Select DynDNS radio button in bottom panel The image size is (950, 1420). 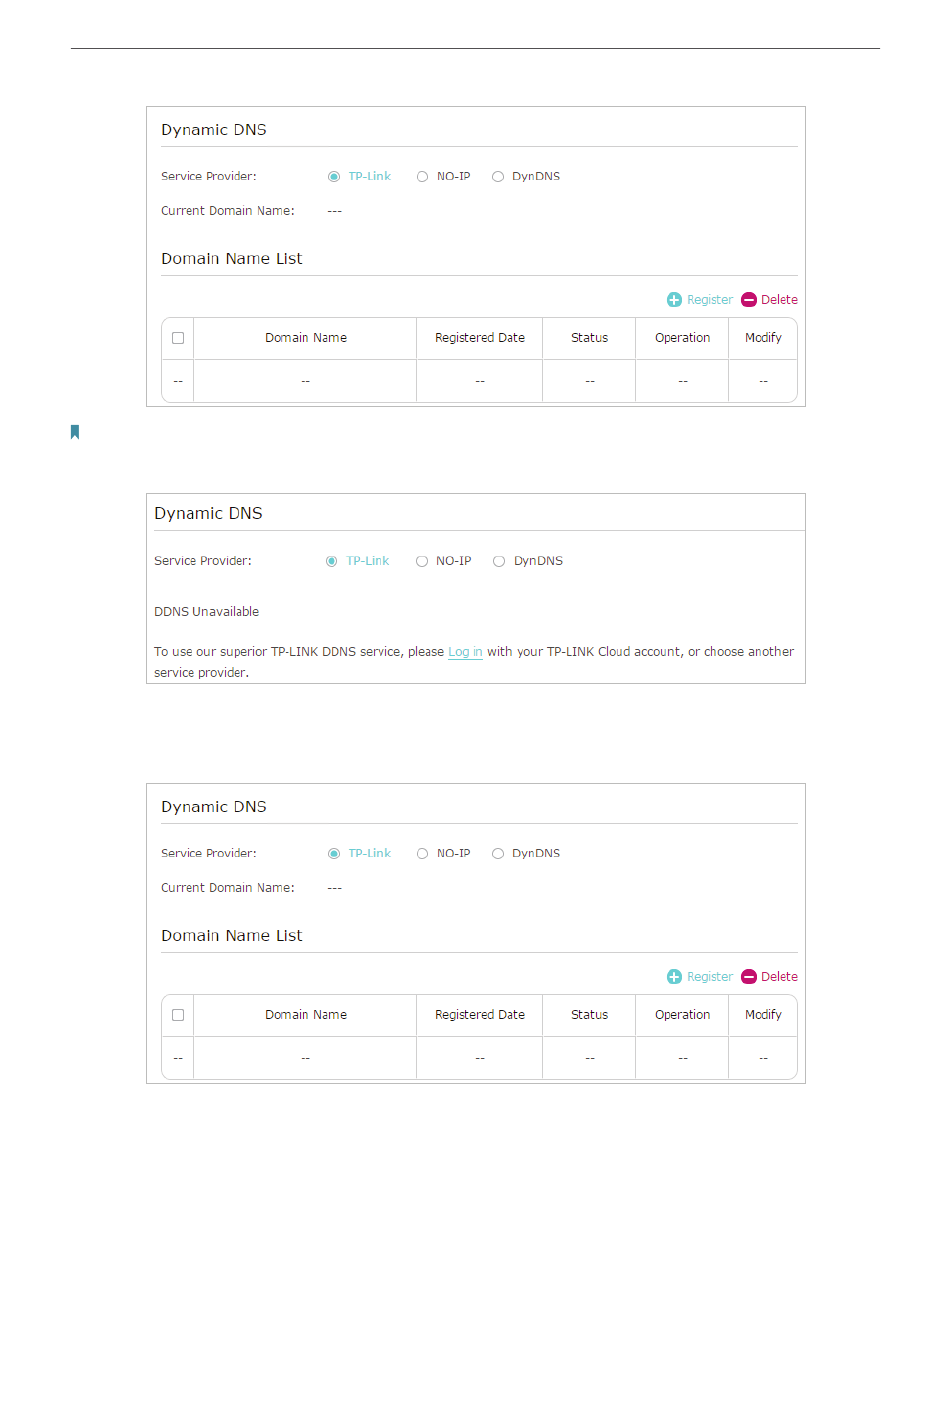(498, 854)
